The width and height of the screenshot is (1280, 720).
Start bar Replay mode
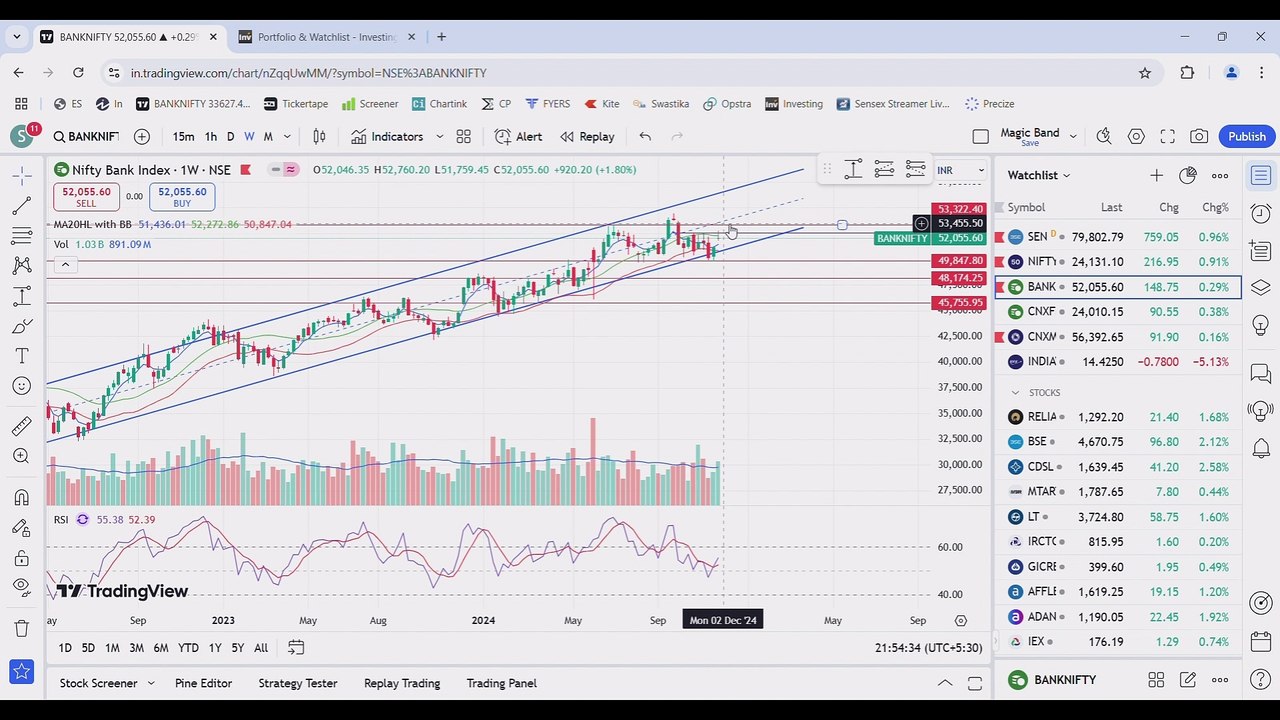coord(587,136)
